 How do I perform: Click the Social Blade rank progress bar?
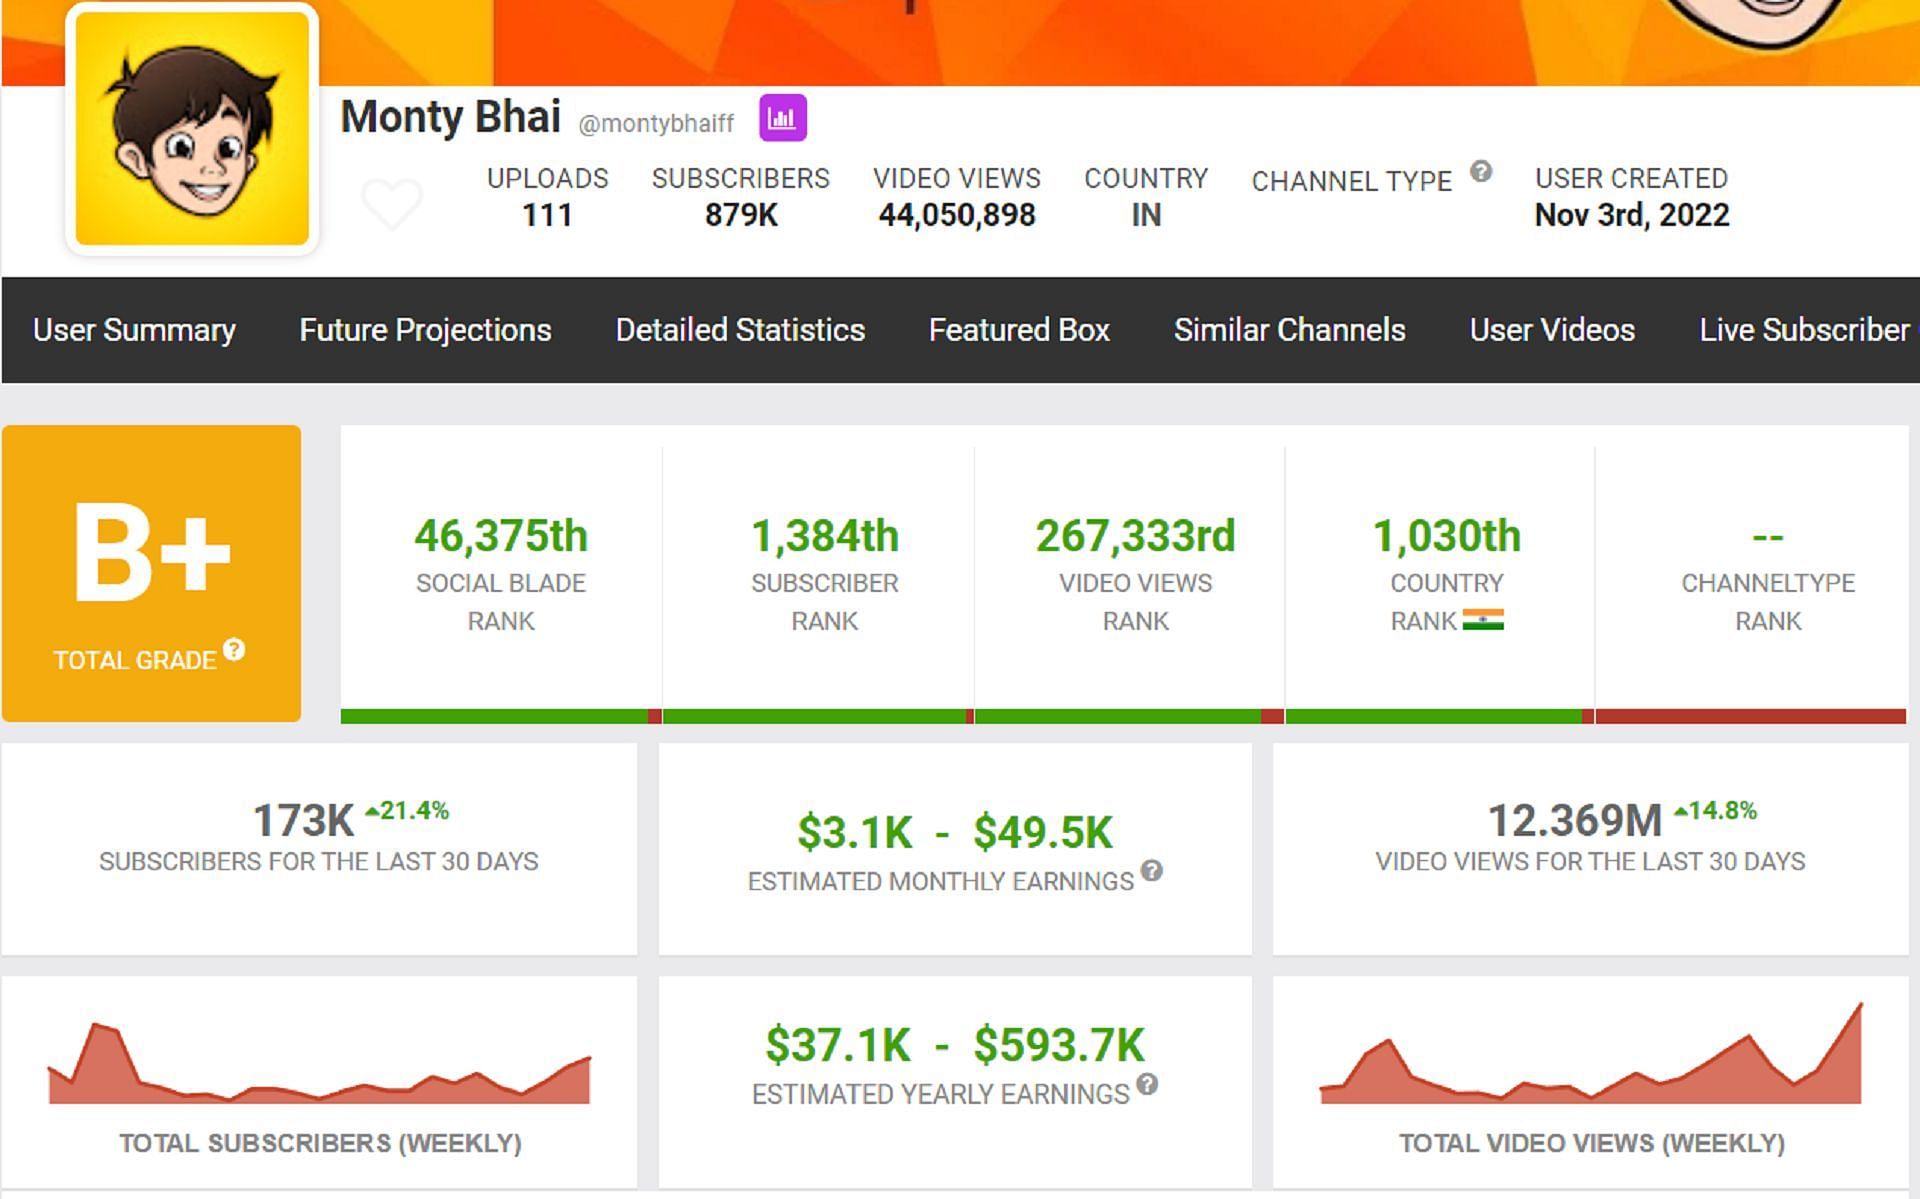tap(501, 716)
